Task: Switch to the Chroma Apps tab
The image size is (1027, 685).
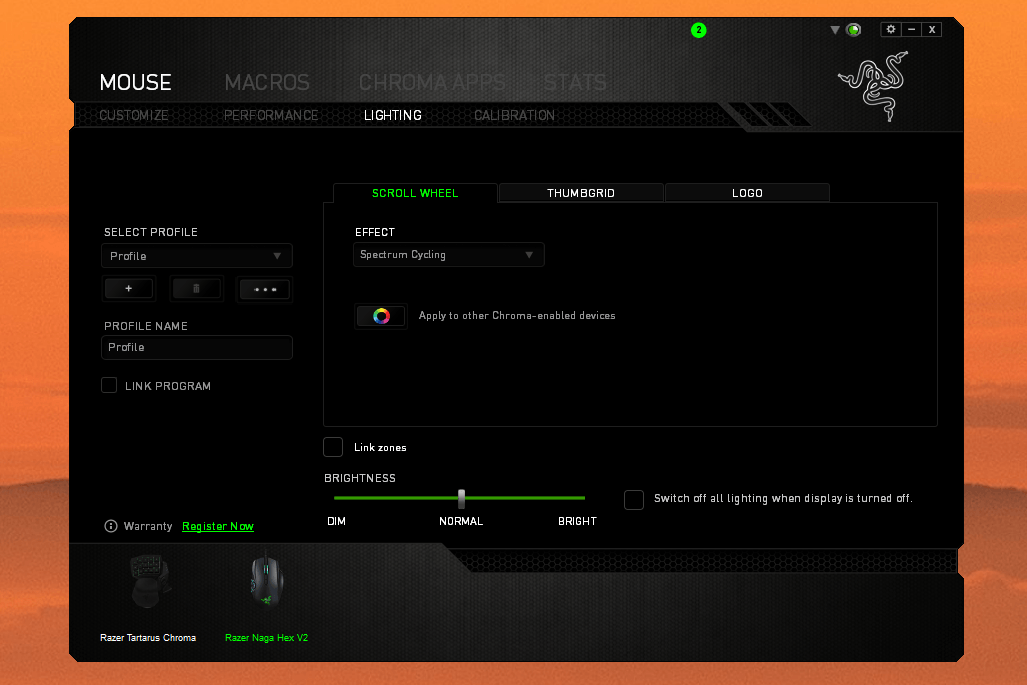Action: (x=432, y=83)
